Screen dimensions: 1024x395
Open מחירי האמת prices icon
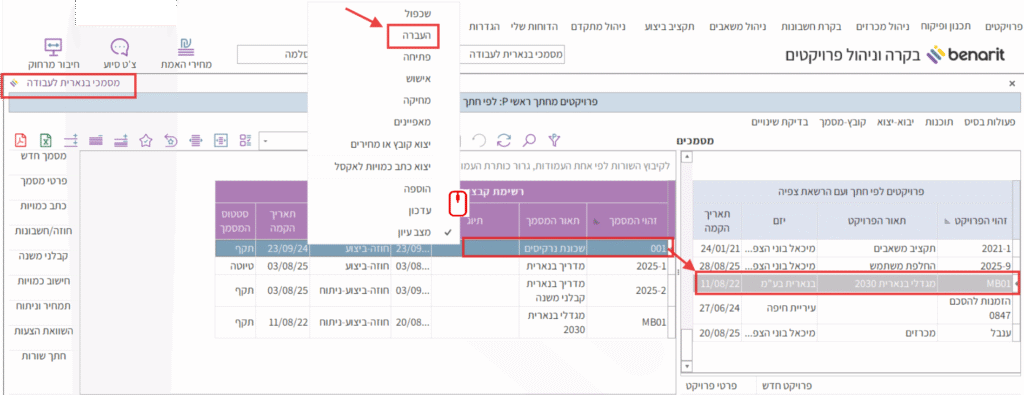pos(186,54)
